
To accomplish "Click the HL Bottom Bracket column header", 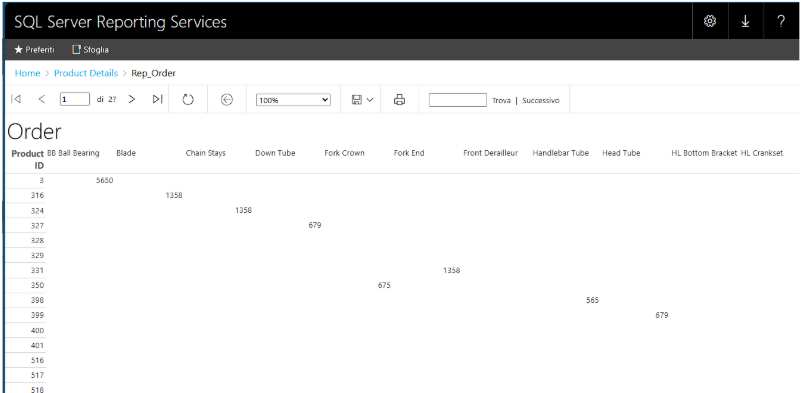I will click(704, 153).
